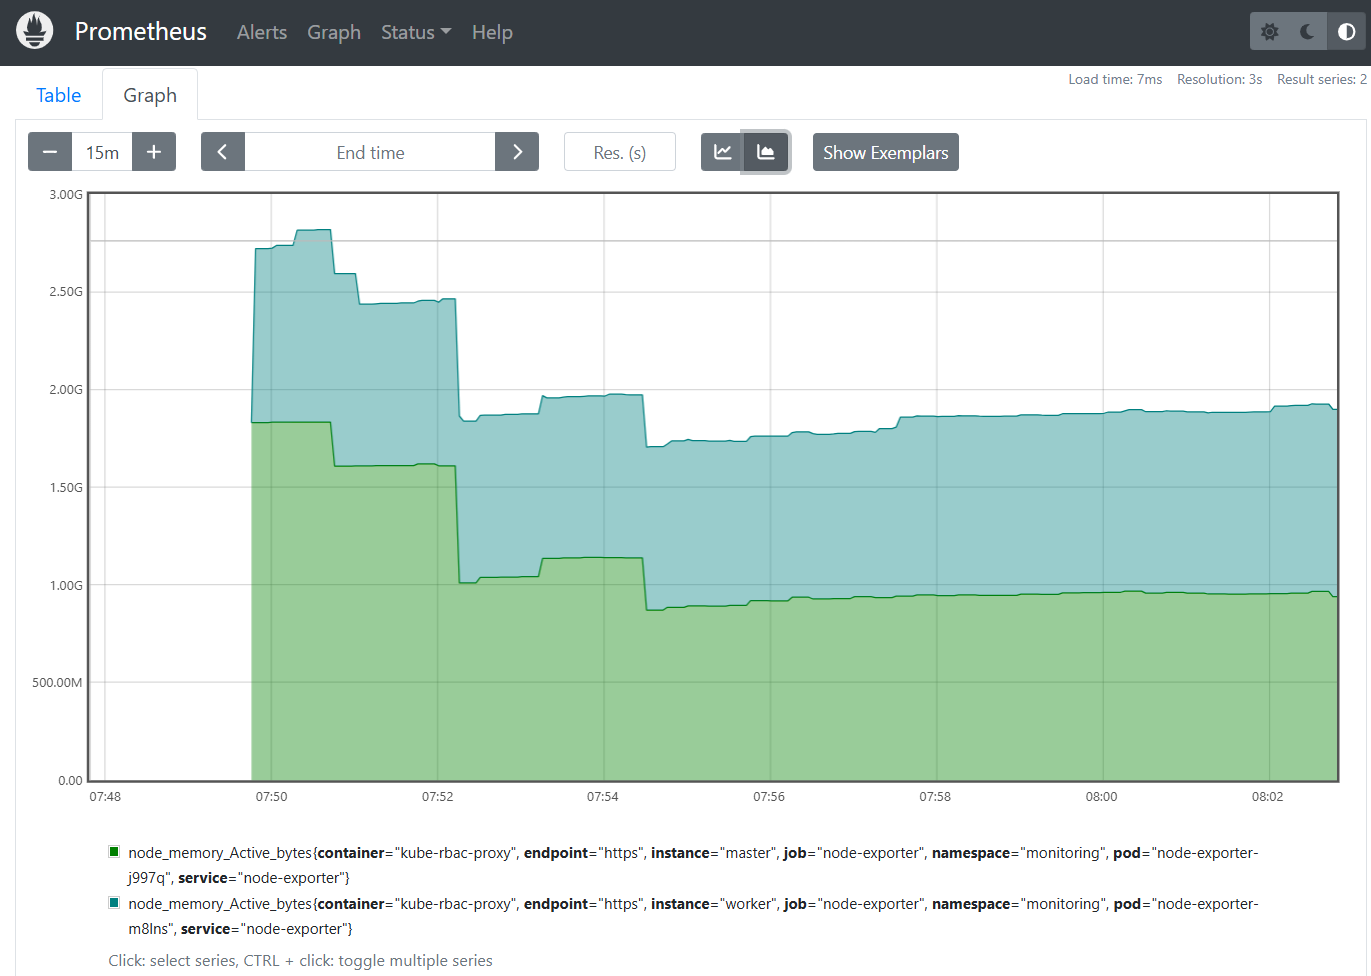Switch to the Table tab
This screenshot has height=976, width=1371.
tap(59, 95)
